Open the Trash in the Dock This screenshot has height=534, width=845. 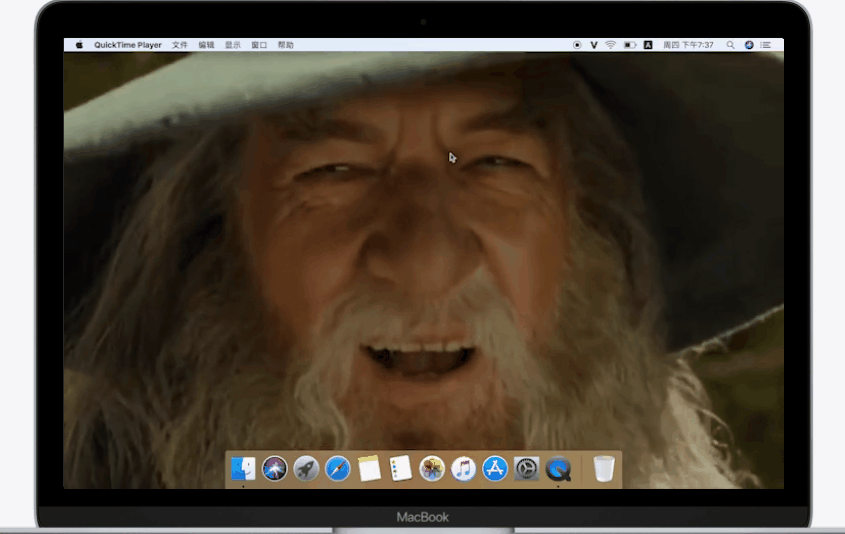(603, 468)
